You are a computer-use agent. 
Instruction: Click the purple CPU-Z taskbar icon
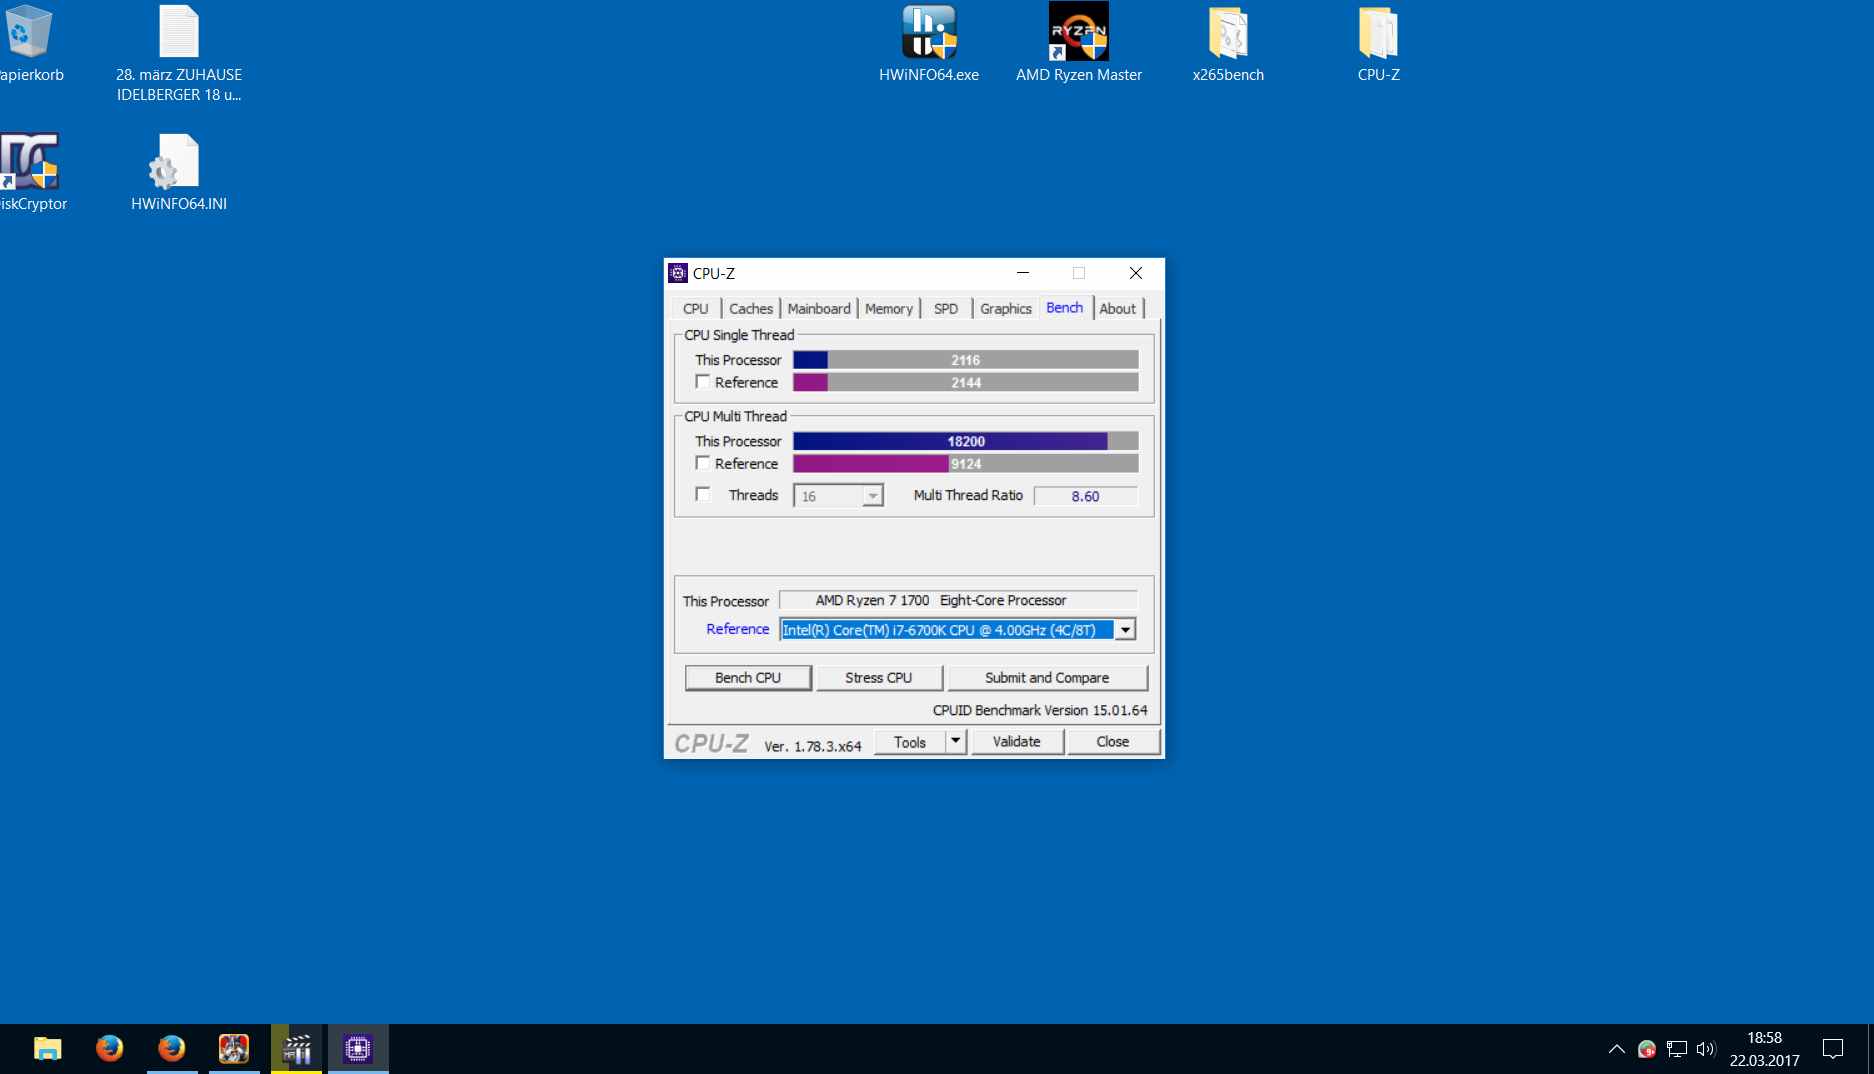pyautogui.click(x=358, y=1048)
